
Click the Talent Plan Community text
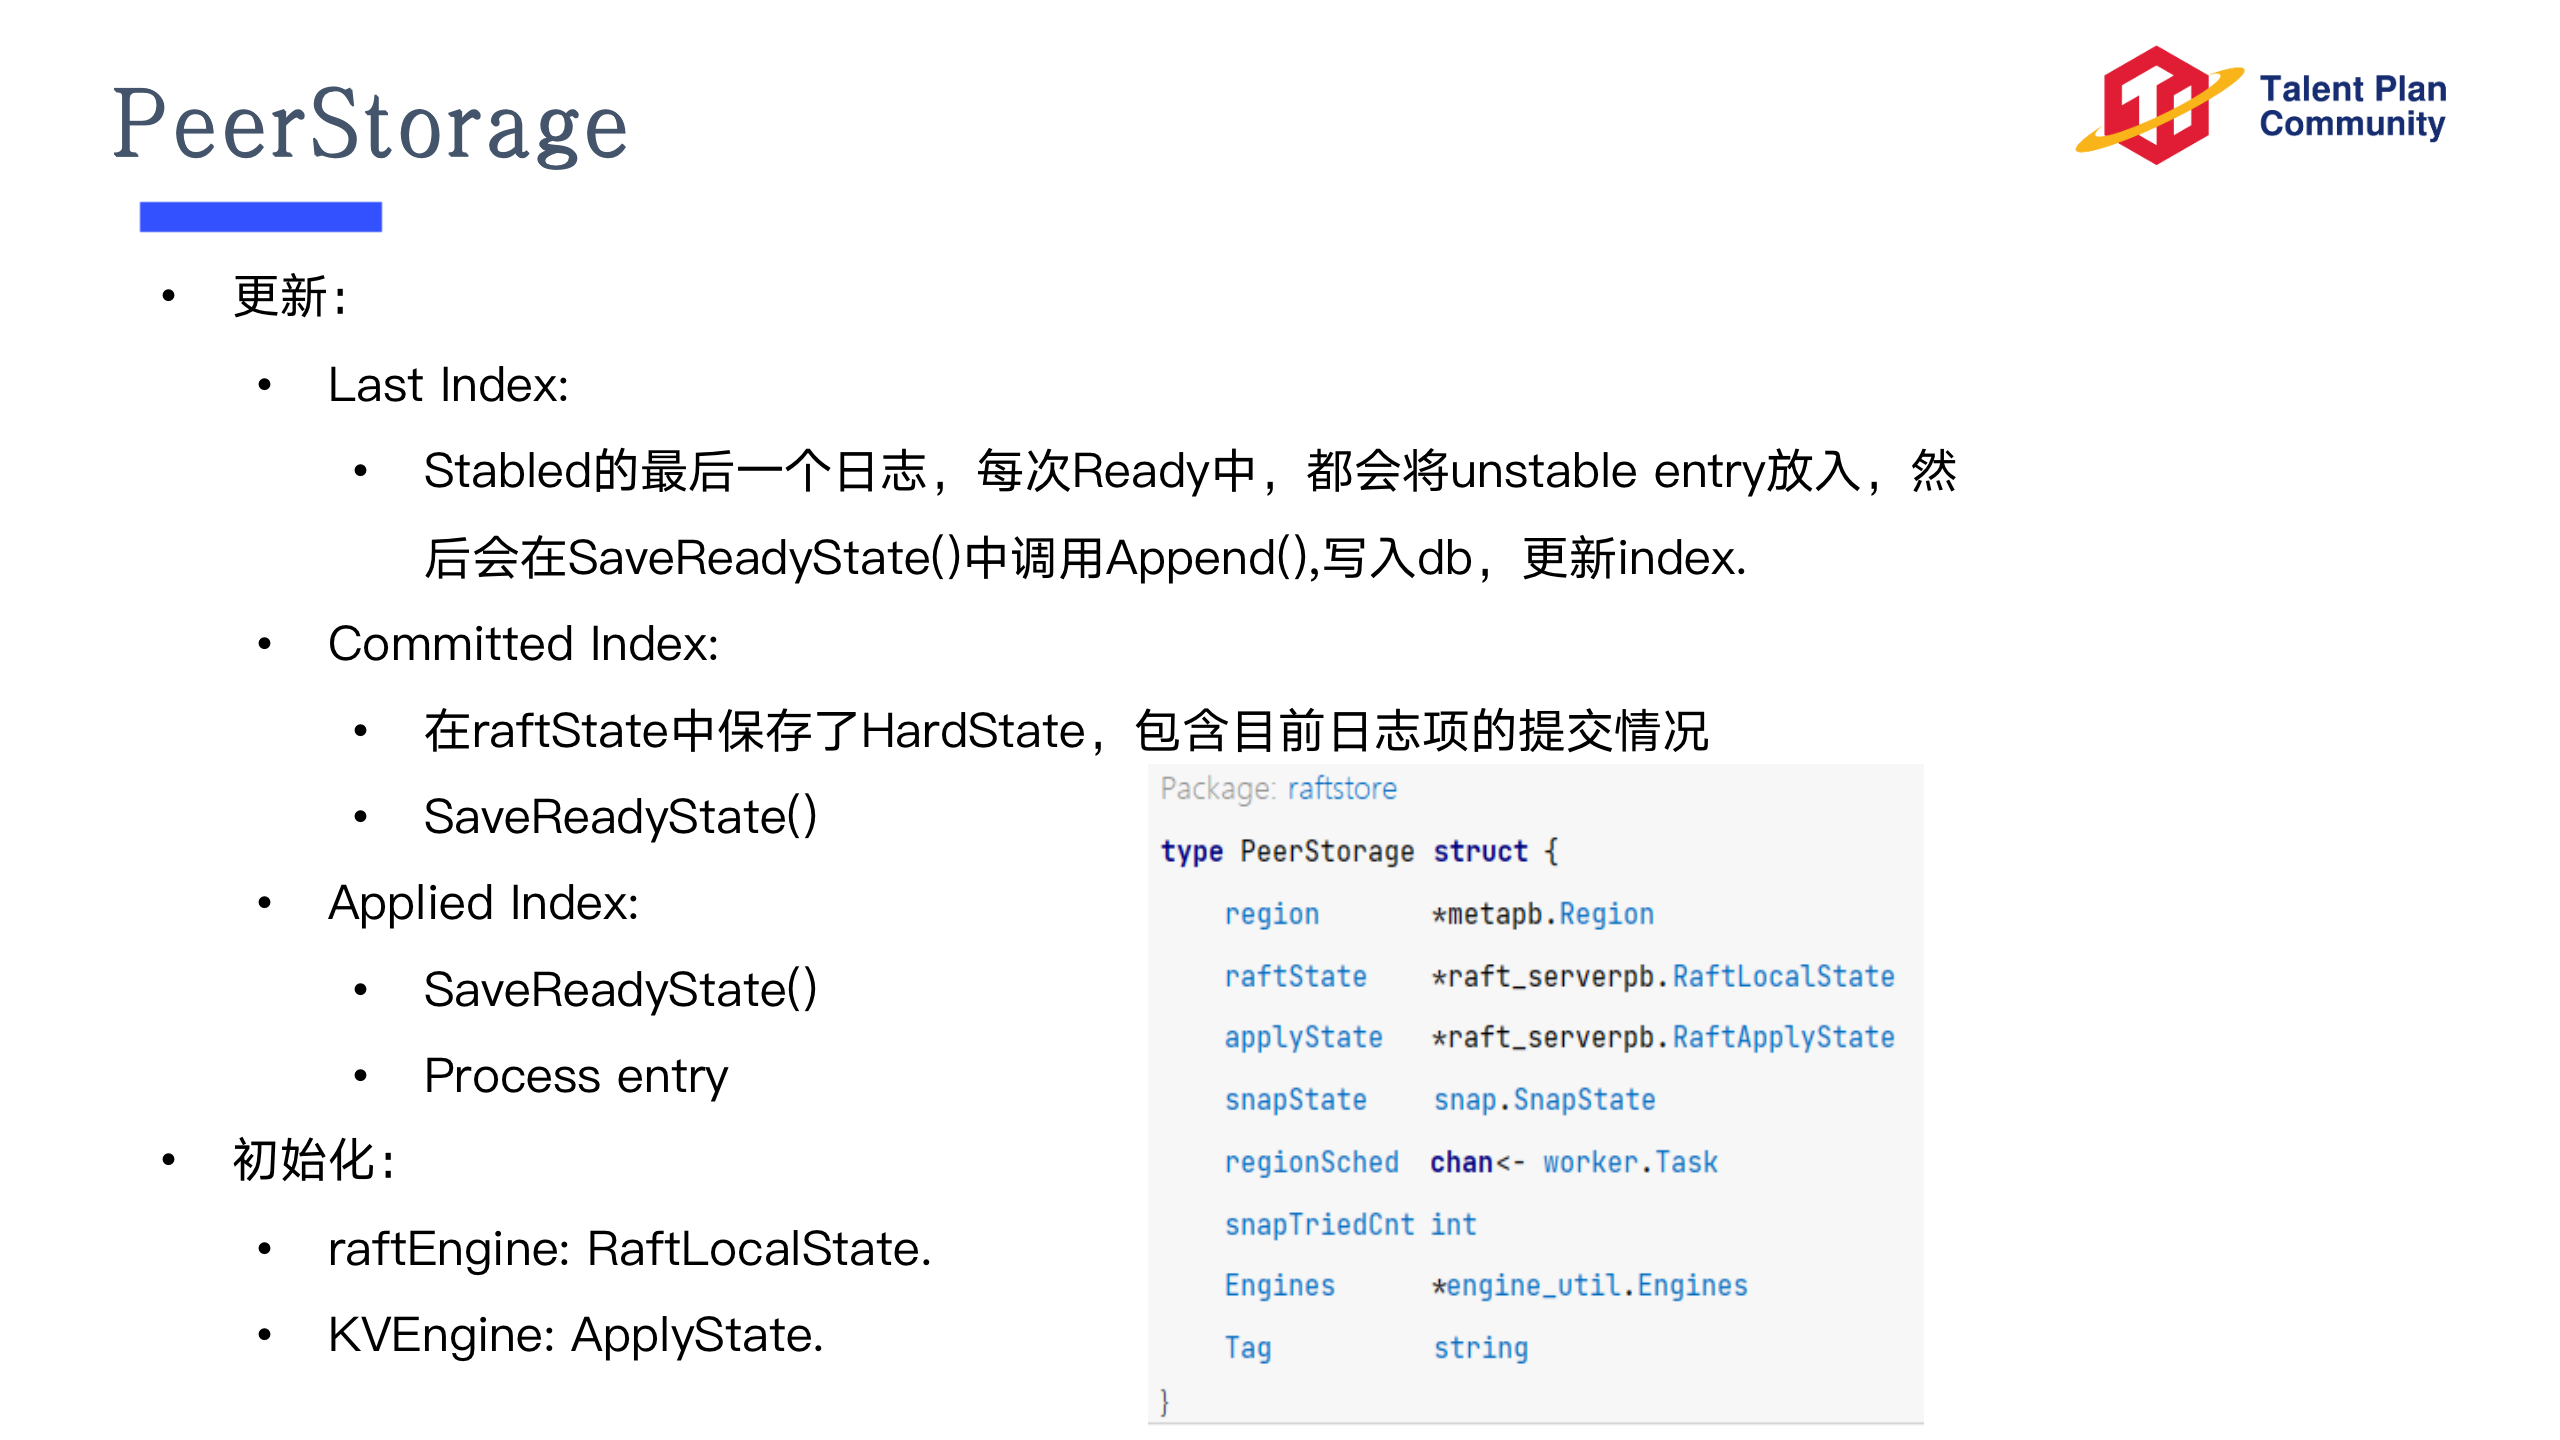click(2352, 106)
